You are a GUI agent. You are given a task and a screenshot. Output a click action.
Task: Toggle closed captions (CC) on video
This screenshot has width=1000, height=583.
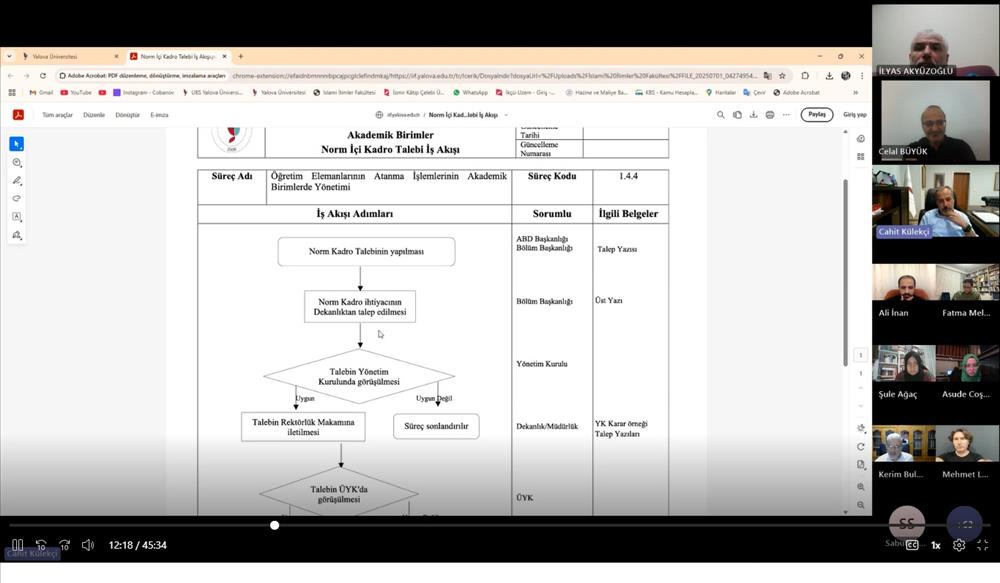(x=913, y=545)
